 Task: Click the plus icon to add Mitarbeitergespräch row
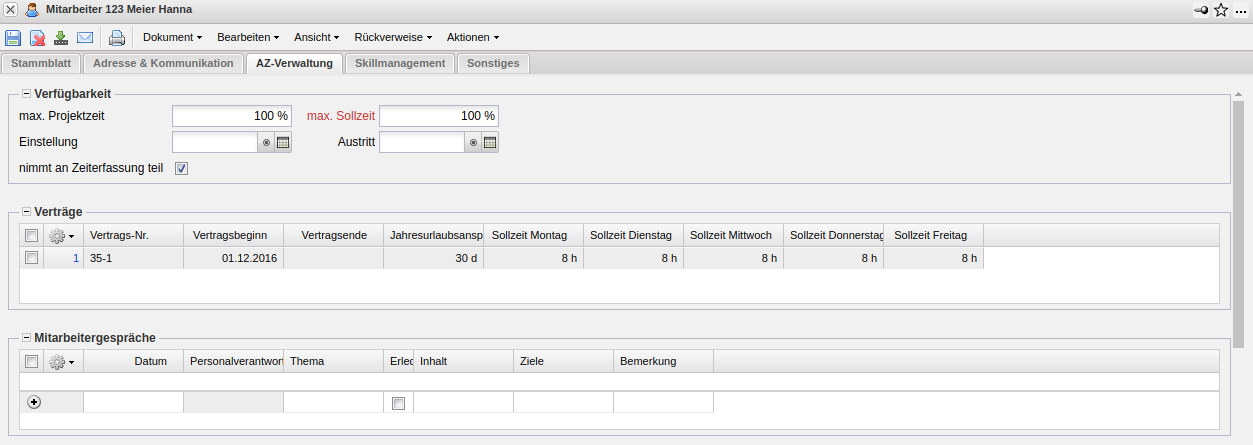click(34, 402)
